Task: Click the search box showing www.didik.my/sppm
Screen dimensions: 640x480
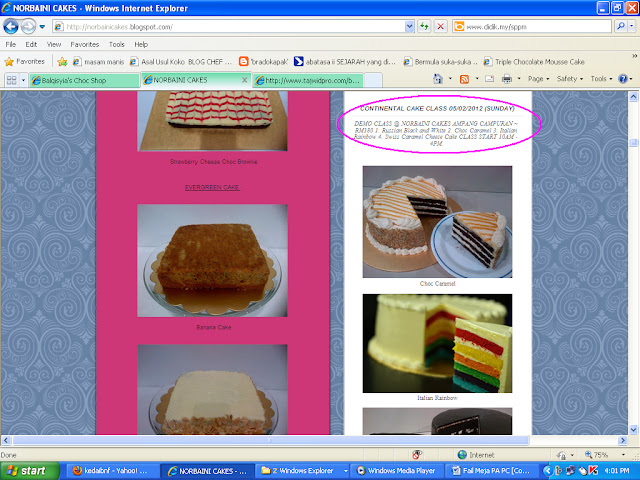Action: (531, 27)
